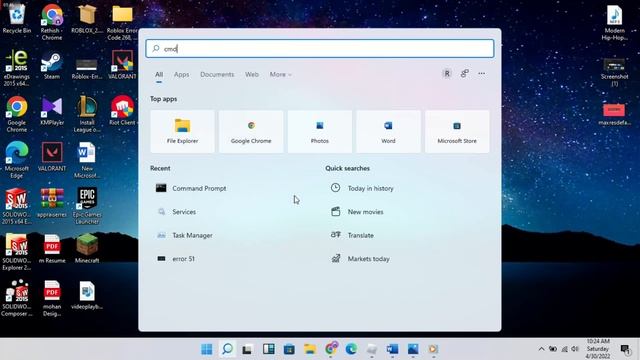640x360 pixels.
Task: Select the maxresdefault image file icon
Action: click(x=614, y=115)
